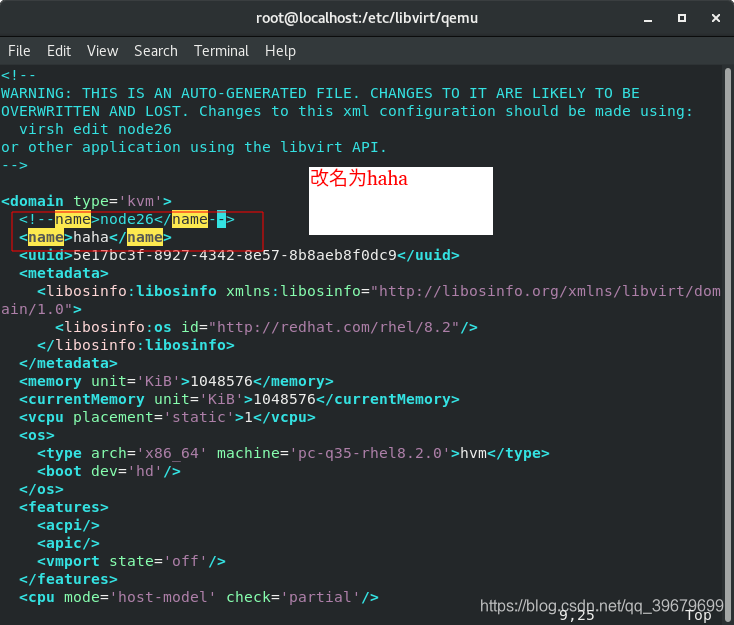Click the closing </features> tag
The height and width of the screenshot is (625, 734).
(x=68, y=579)
